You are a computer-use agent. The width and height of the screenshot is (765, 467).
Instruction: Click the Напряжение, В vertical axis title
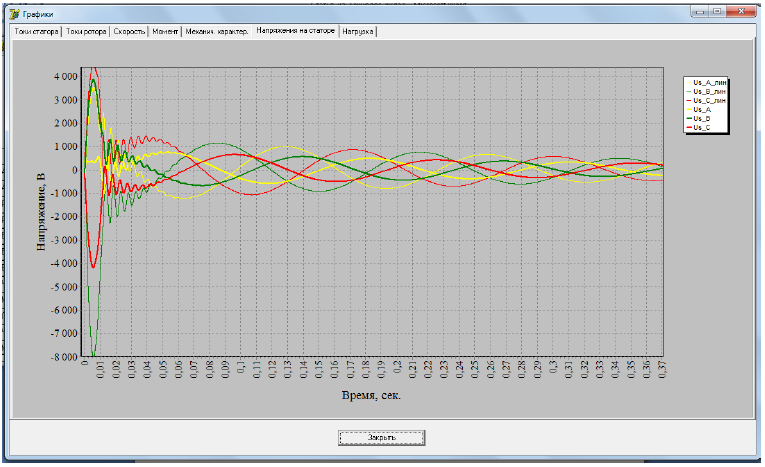[42, 211]
